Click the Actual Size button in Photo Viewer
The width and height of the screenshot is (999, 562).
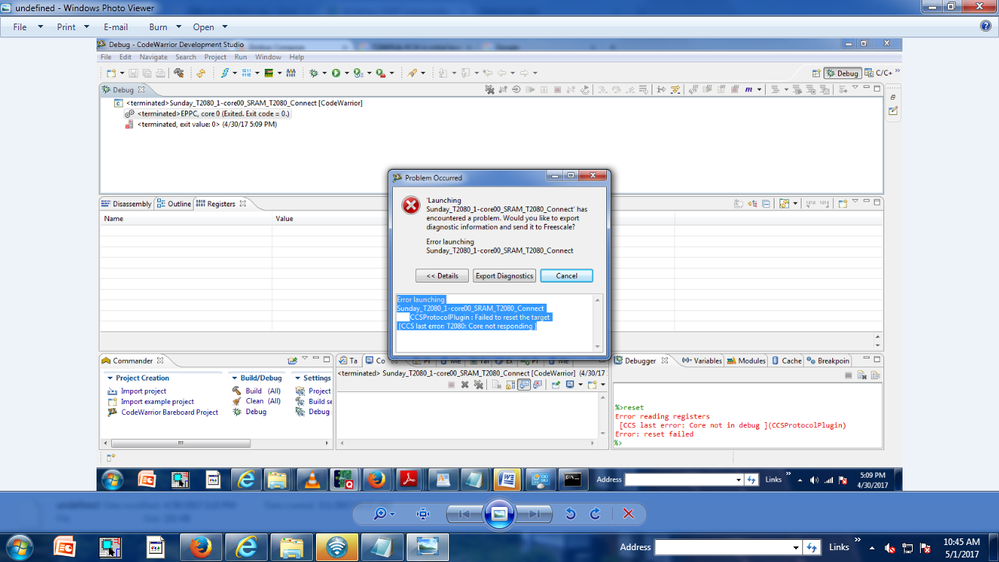click(423, 514)
